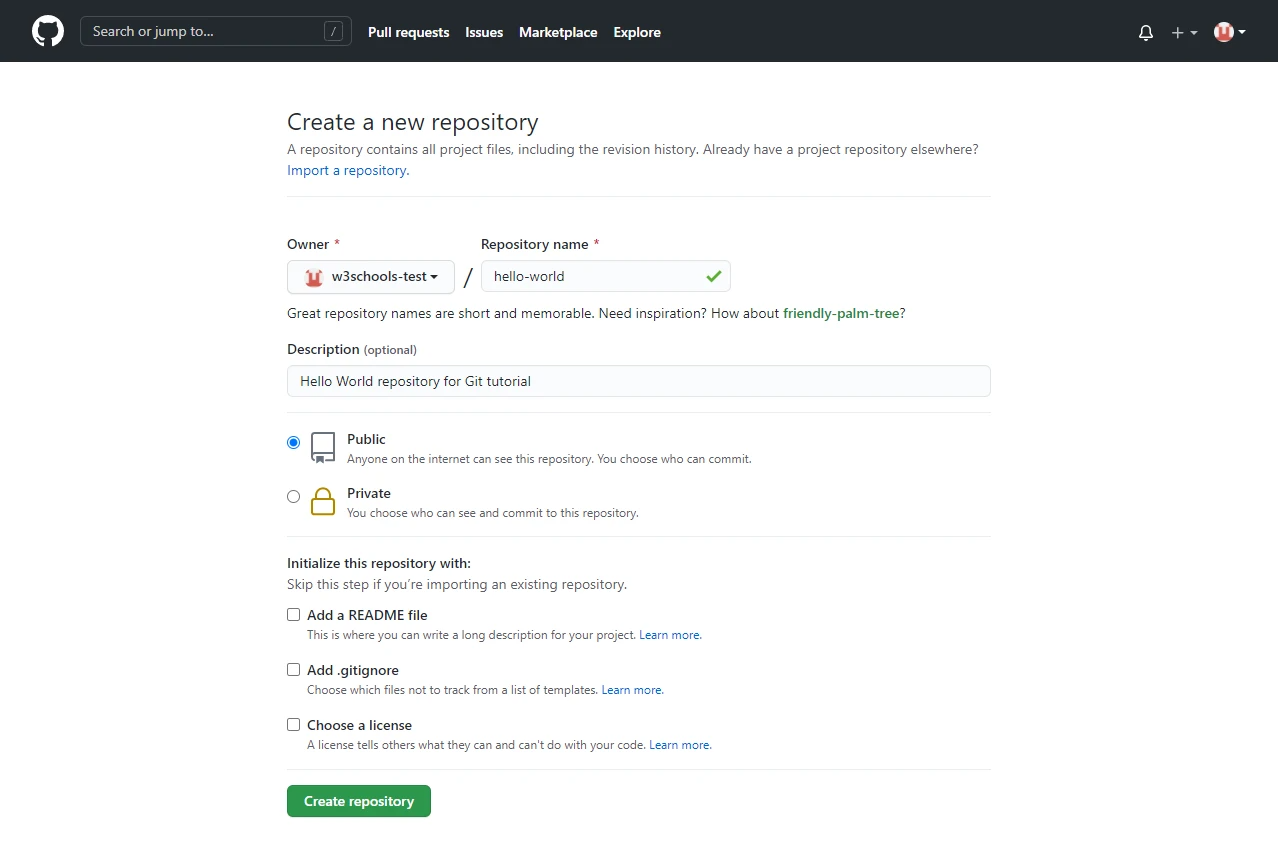Select the Private radio button
The image size is (1278, 843).
293,496
